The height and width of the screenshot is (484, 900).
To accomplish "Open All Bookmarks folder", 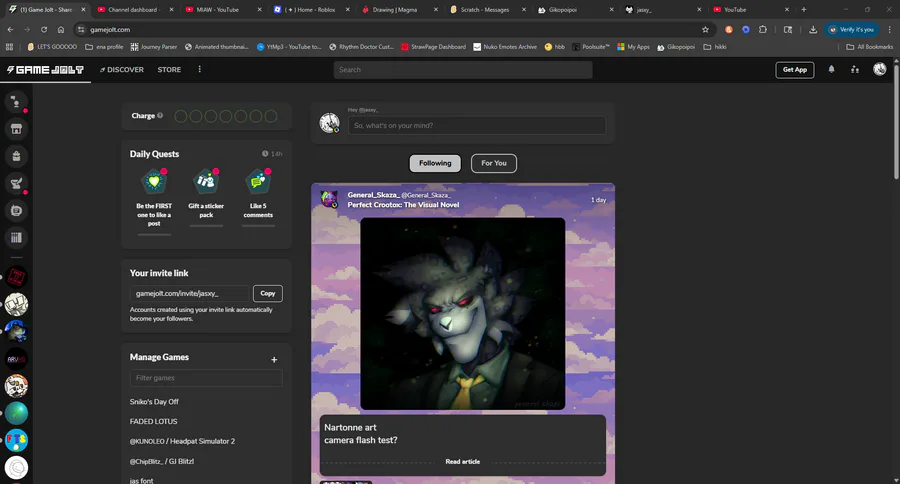I will coord(870,47).
